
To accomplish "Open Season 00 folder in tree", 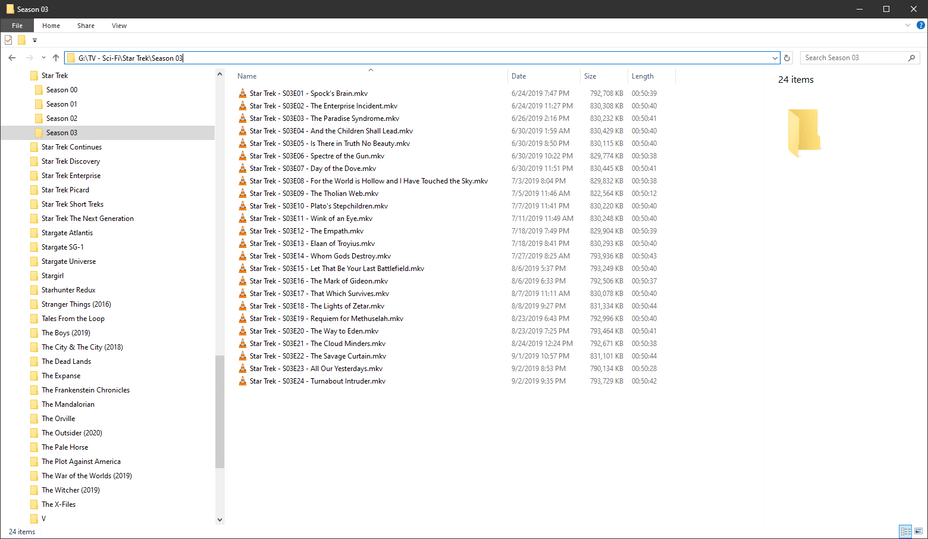I will point(62,90).
